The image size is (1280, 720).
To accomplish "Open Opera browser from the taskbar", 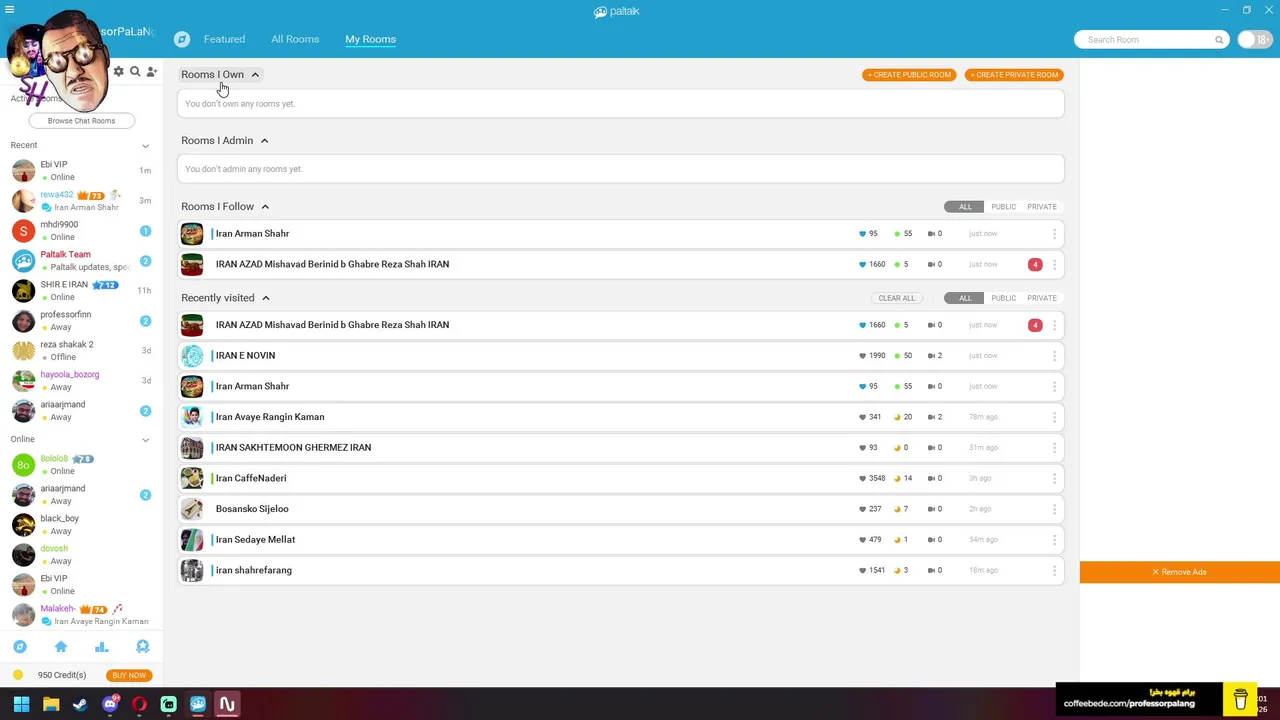I will click(139, 705).
